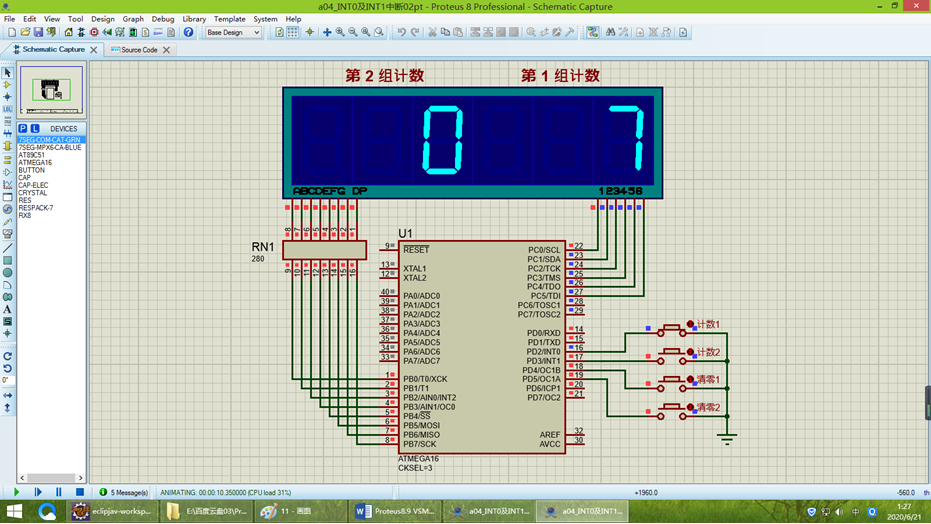Click the Zoom to Area icon
This screenshot has height=524, width=931.
[x=379, y=32]
